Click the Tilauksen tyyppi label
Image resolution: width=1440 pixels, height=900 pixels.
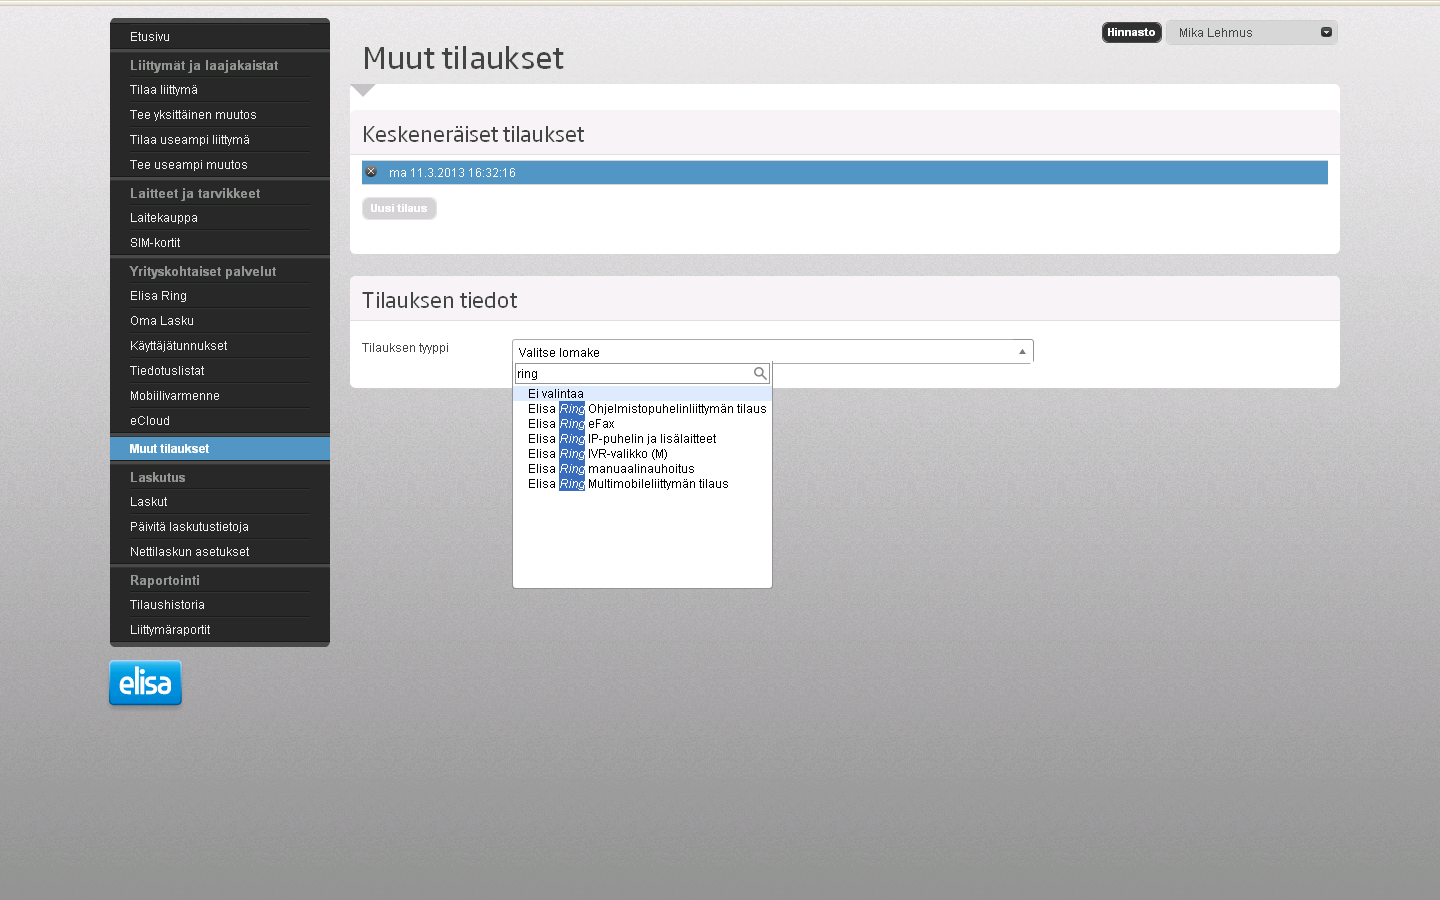(x=405, y=348)
